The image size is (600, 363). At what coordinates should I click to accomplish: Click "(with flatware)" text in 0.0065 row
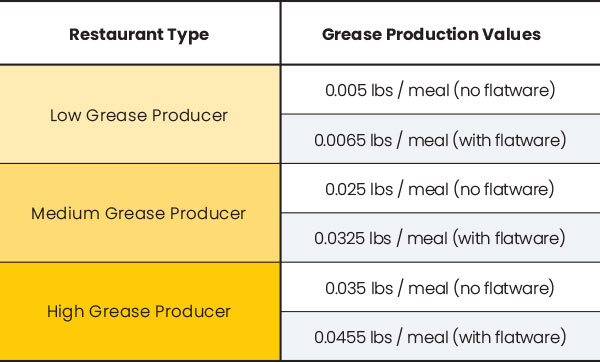pyautogui.click(x=509, y=140)
